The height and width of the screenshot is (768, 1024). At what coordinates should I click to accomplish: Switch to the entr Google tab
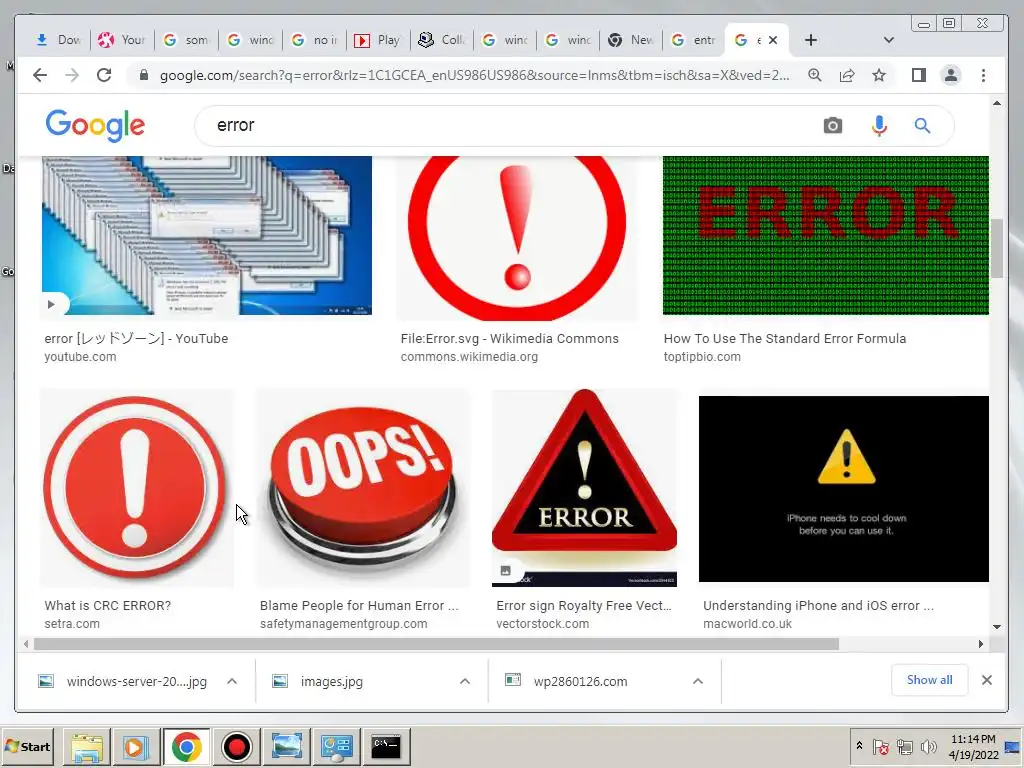point(695,40)
